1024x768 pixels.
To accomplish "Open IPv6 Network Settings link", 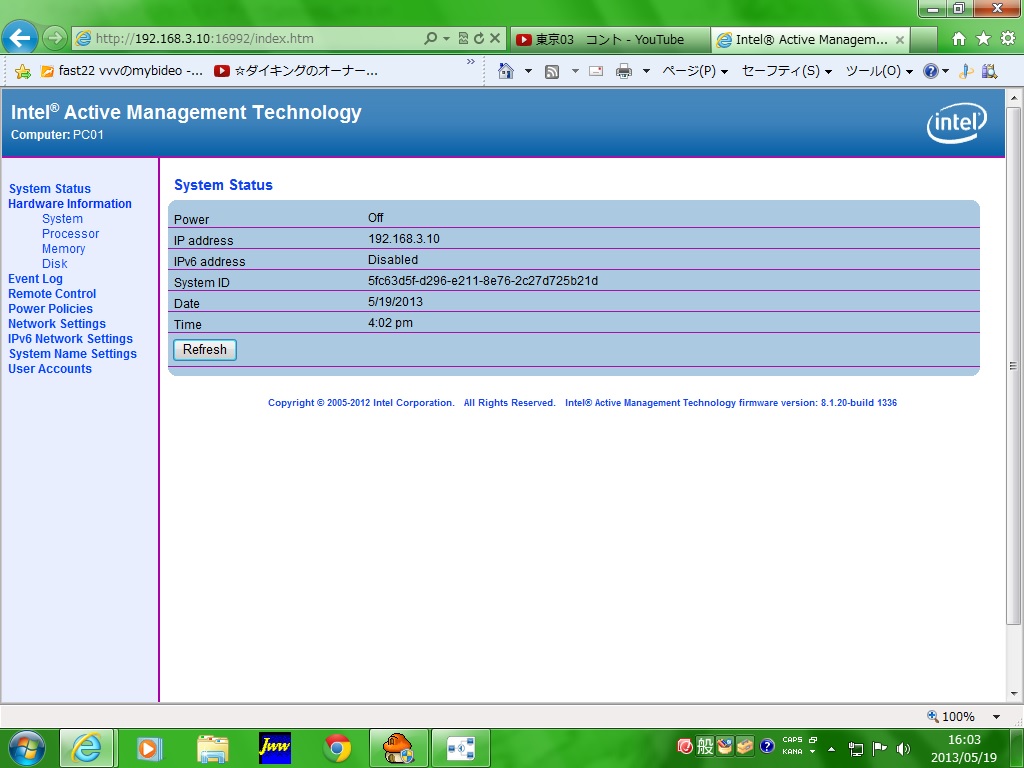I will pyautogui.click(x=71, y=339).
